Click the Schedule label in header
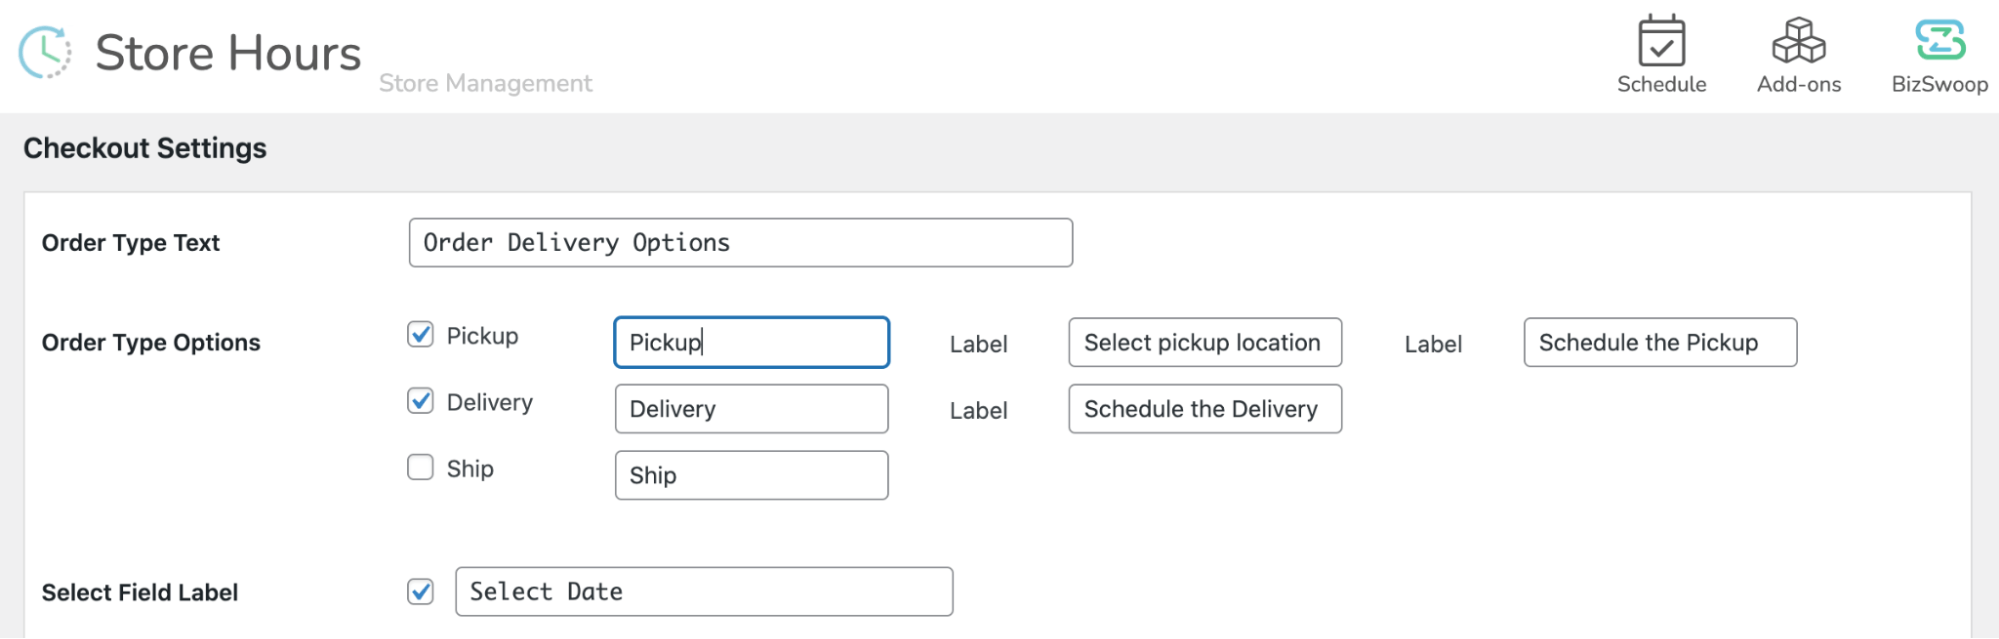 1661,85
